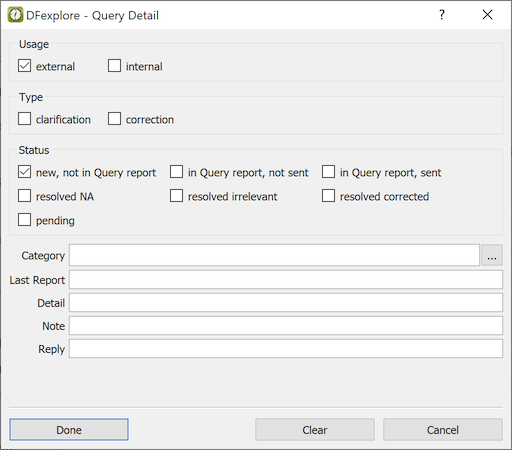Select the resolved irrelevant checkbox
This screenshot has height=450, width=512.
tap(176, 196)
